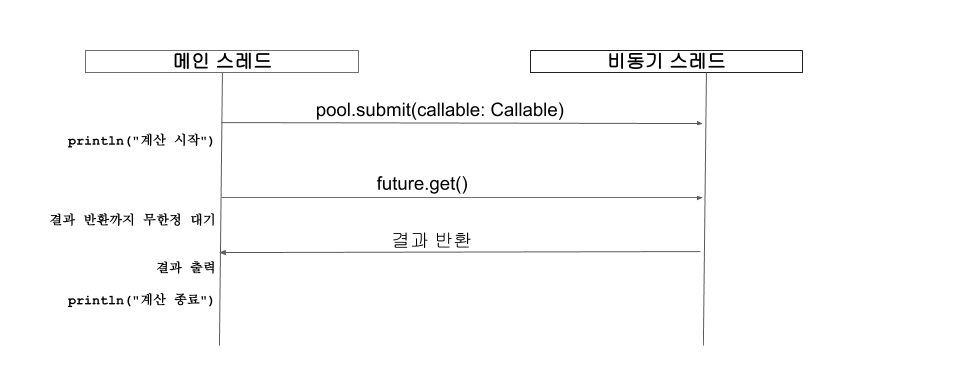Click the arrowhead of future.get() arrow

[x=700, y=198]
